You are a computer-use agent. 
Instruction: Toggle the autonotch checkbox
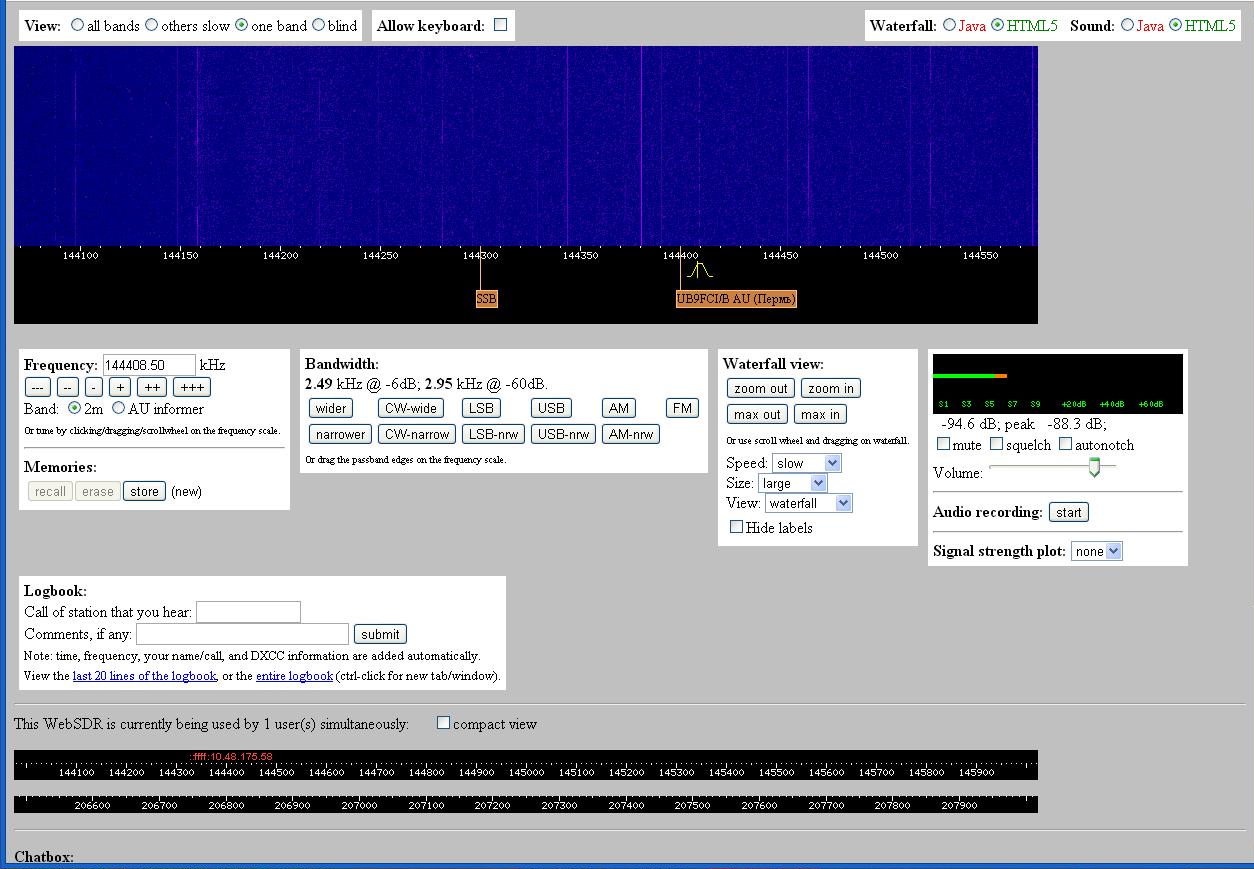click(1065, 444)
